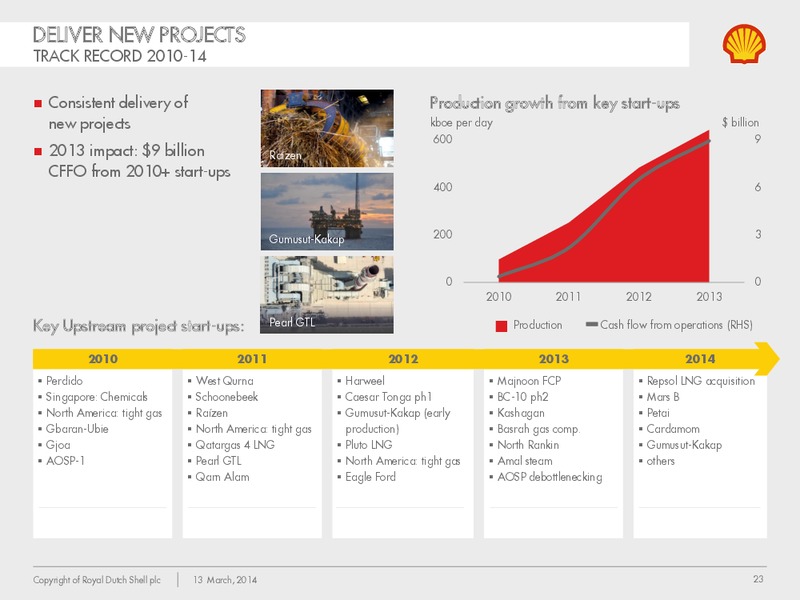The height and width of the screenshot is (600, 800).
Task: Click 'Key Upstream project start-ups:' heading
Action: click(x=138, y=326)
